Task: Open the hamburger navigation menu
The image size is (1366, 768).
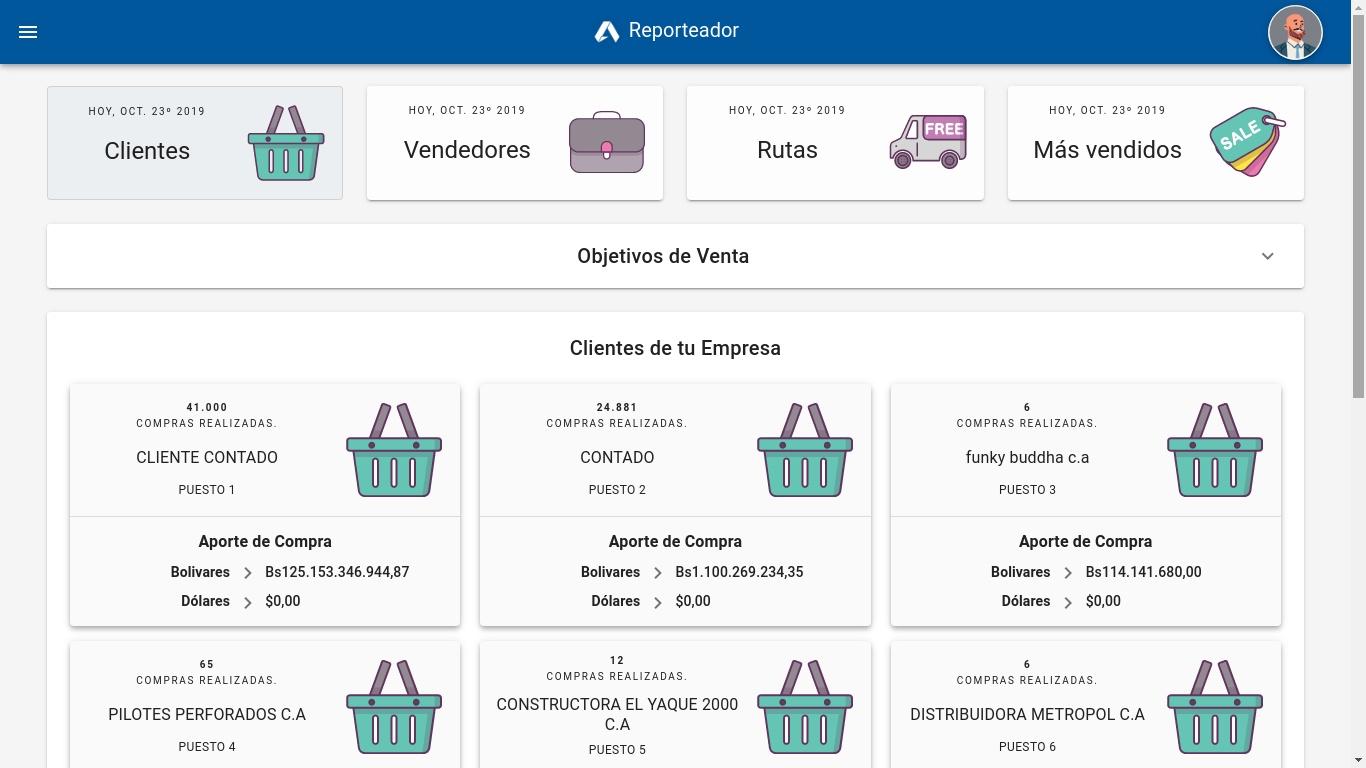Action: tap(28, 32)
